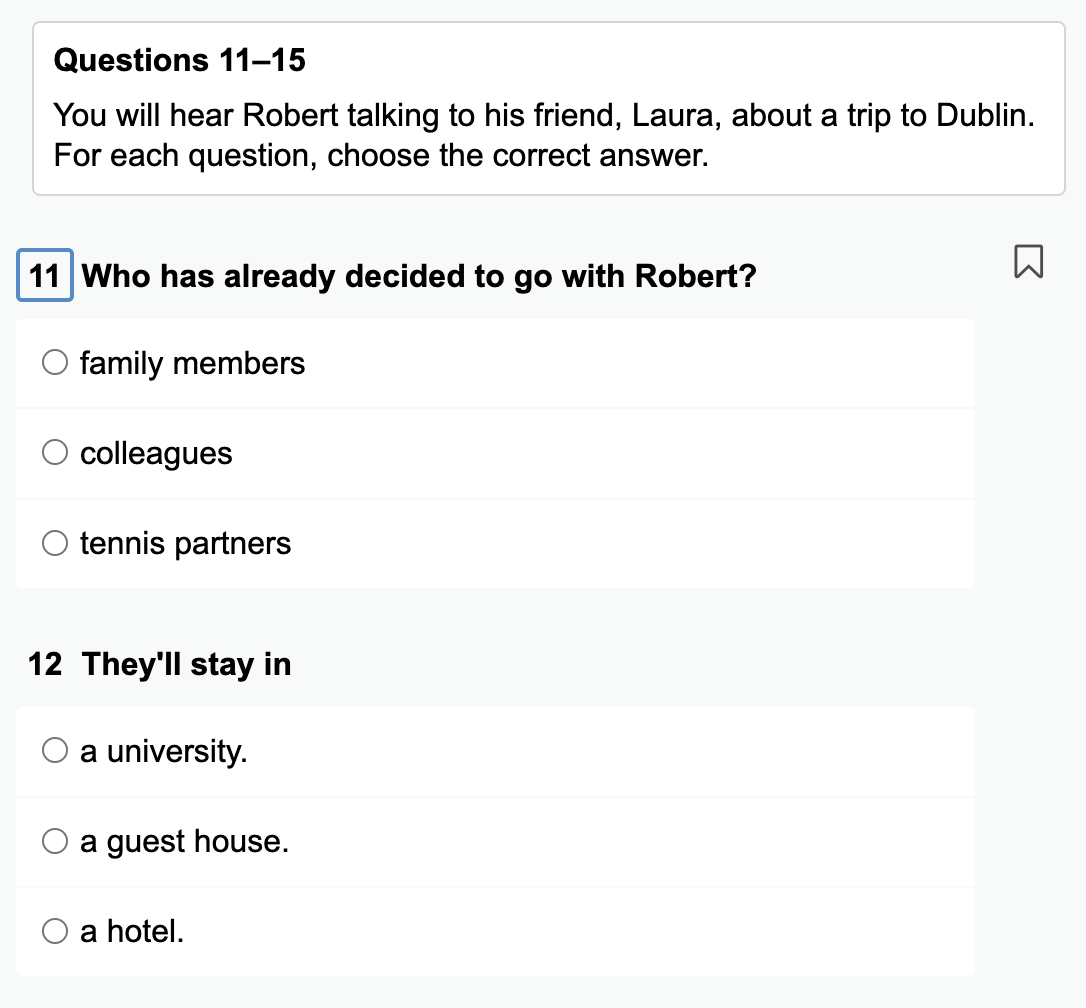Click the 'Questions 11–15' heading
This screenshot has width=1086, height=1008.
pyautogui.click(x=179, y=60)
